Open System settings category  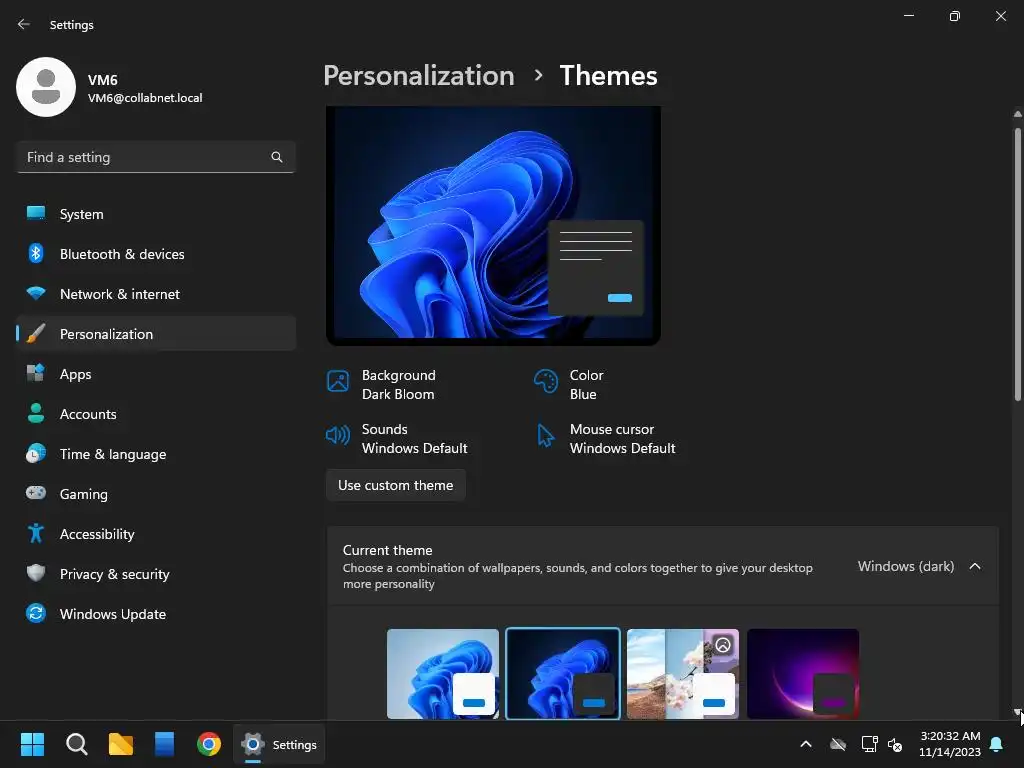pyautogui.click(x=156, y=214)
